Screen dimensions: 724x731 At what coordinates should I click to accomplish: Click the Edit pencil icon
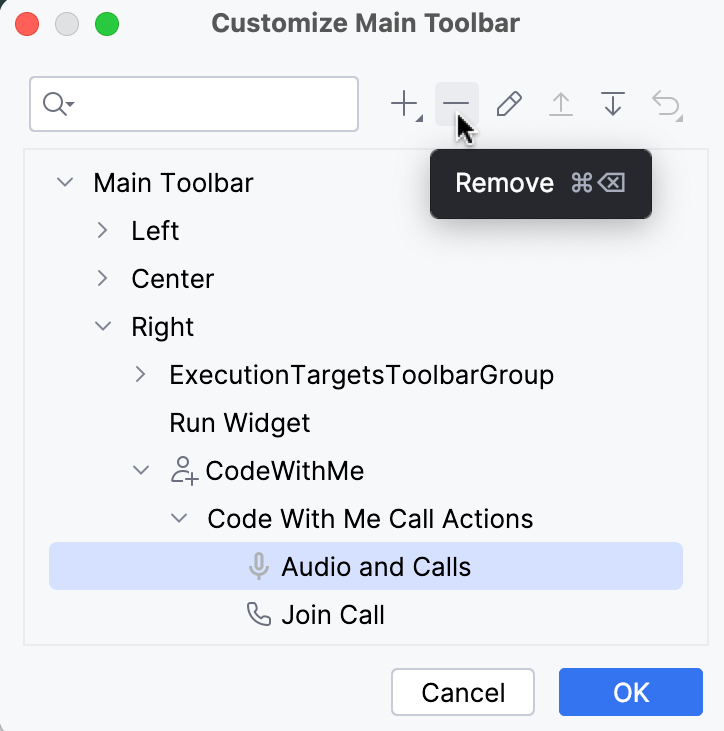(509, 104)
